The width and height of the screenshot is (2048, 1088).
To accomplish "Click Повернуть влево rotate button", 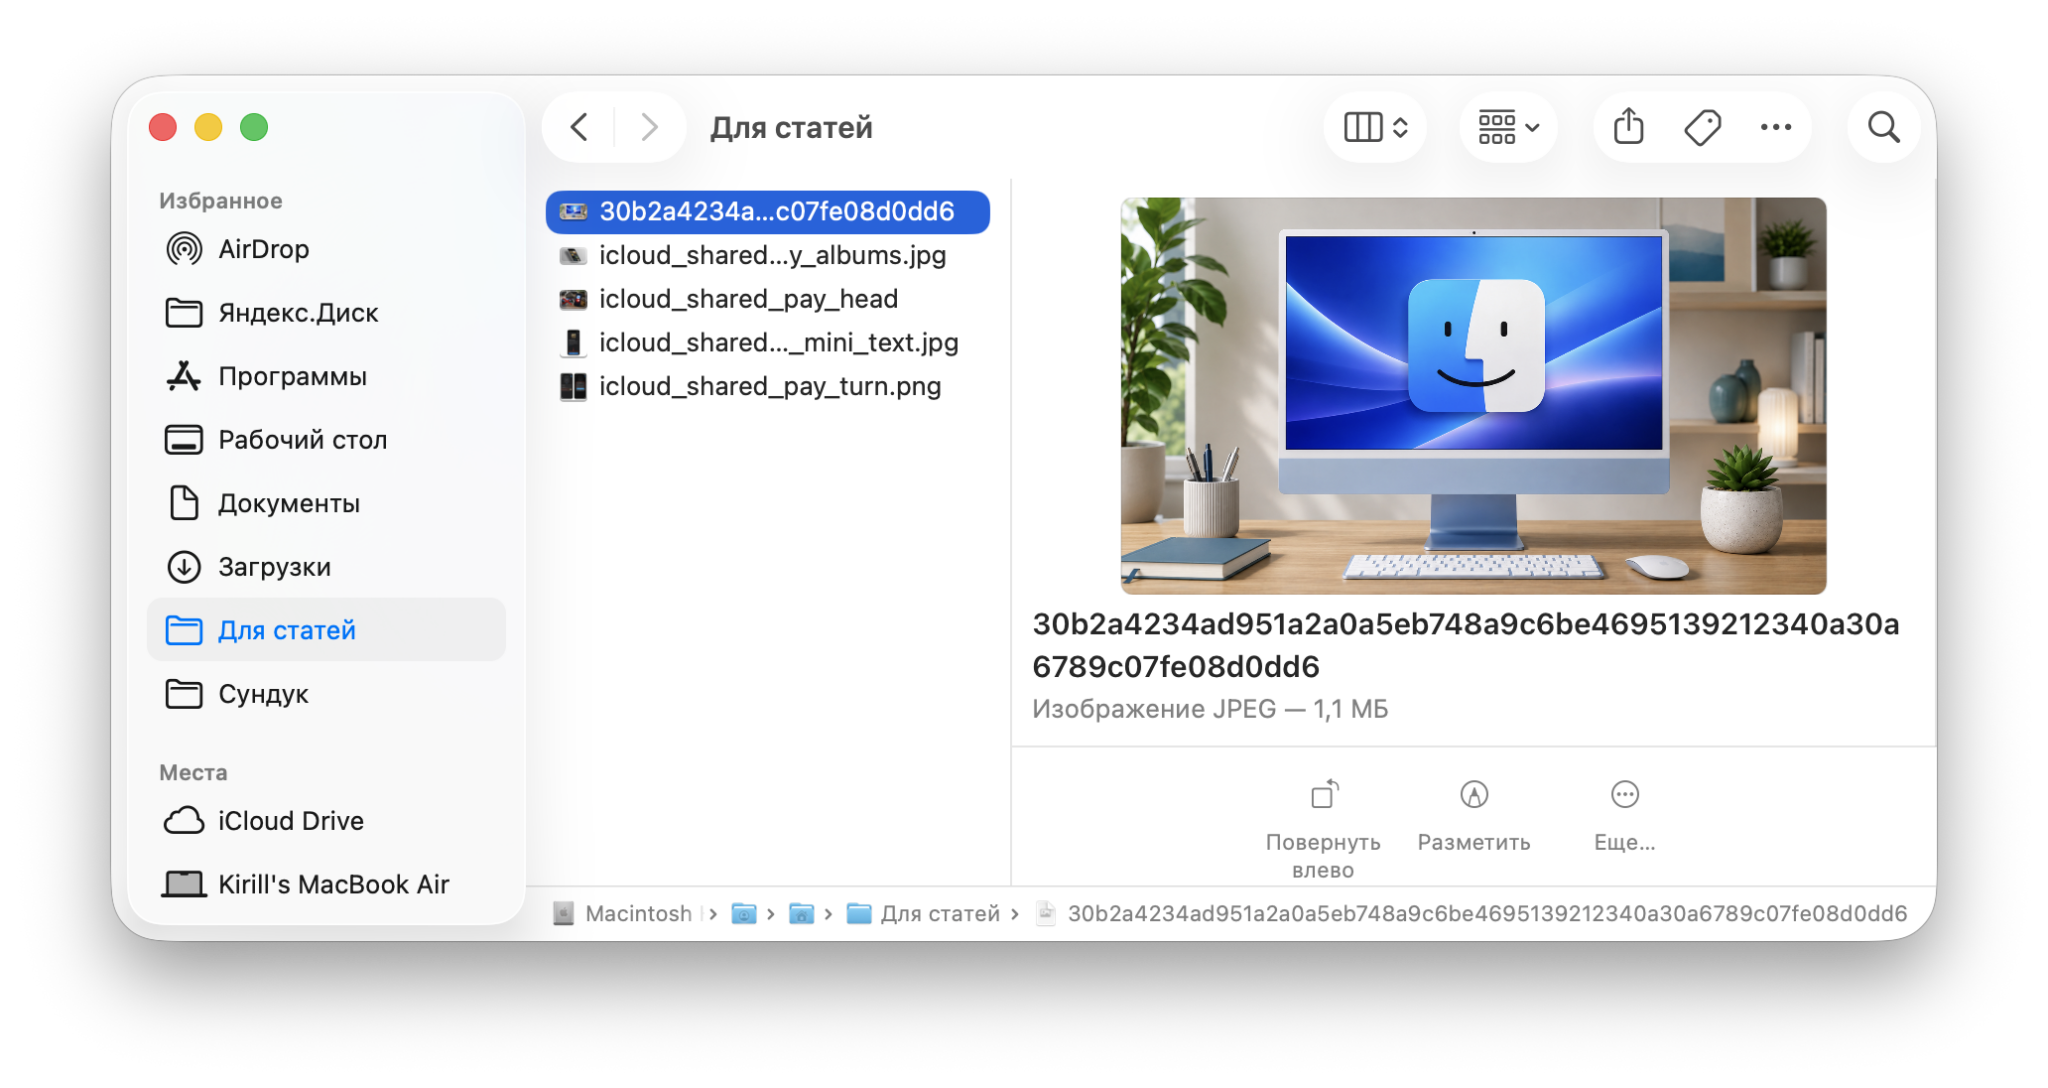I will [x=1323, y=828].
